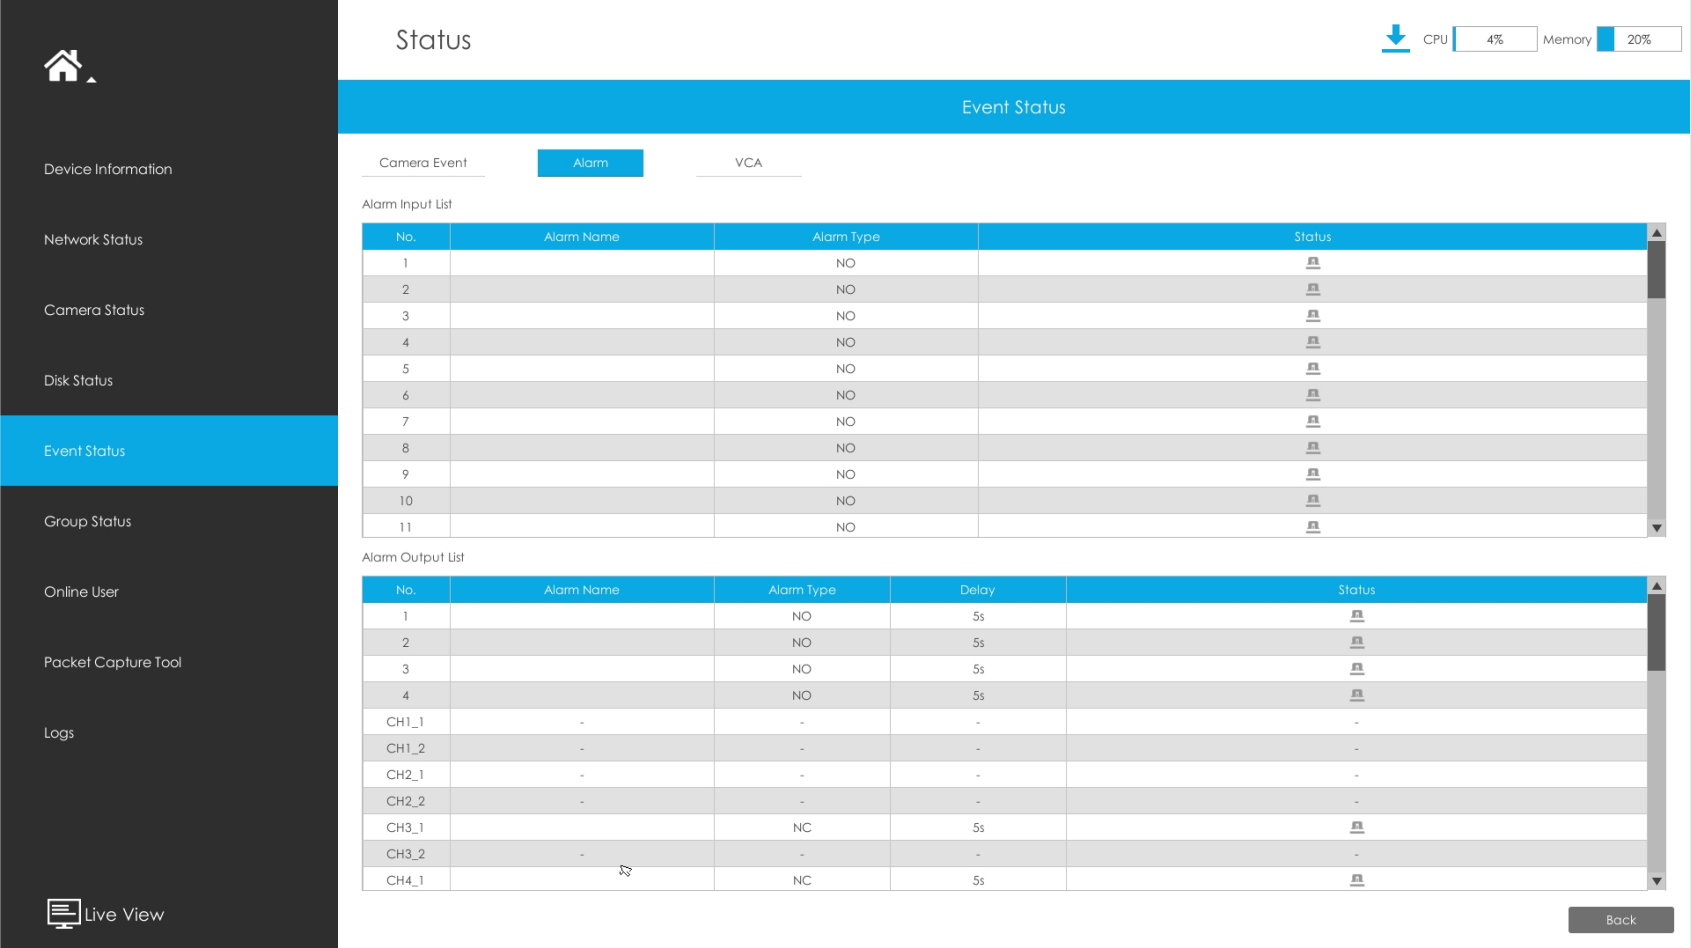The height and width of the screenshot is (948, 1691).
Task: Click status icon for alarm input 8
Action: (1313, 448)
